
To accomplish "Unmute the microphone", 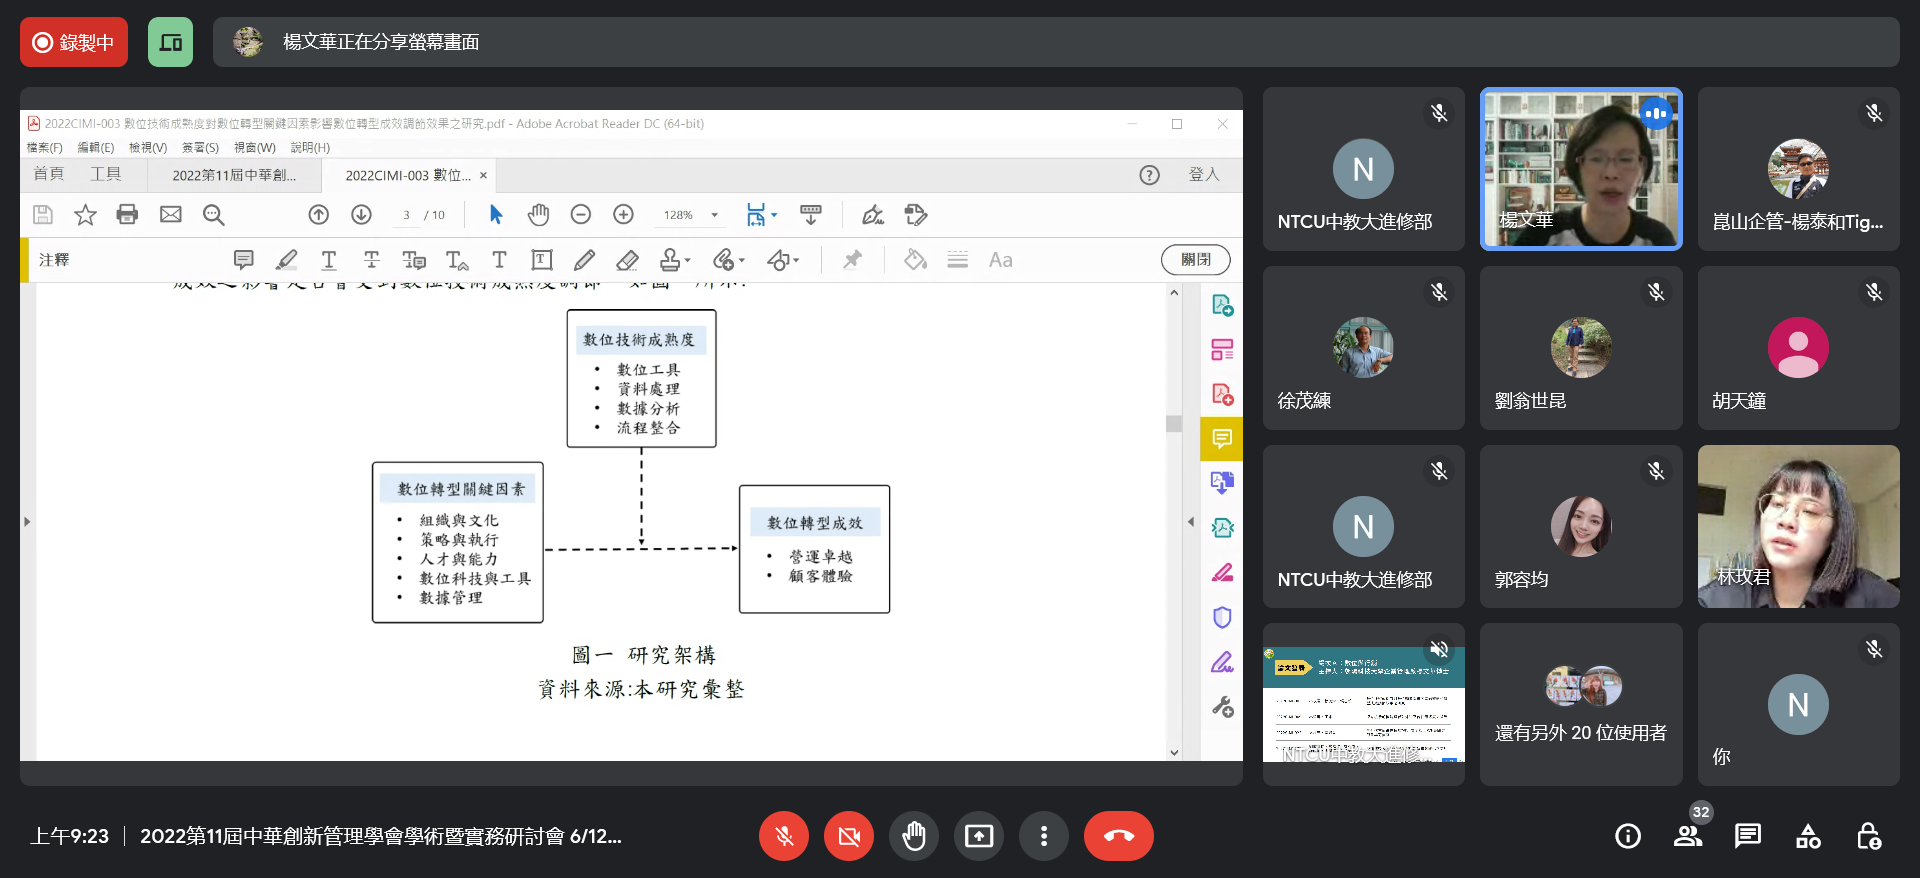I will tap(784, 836).
